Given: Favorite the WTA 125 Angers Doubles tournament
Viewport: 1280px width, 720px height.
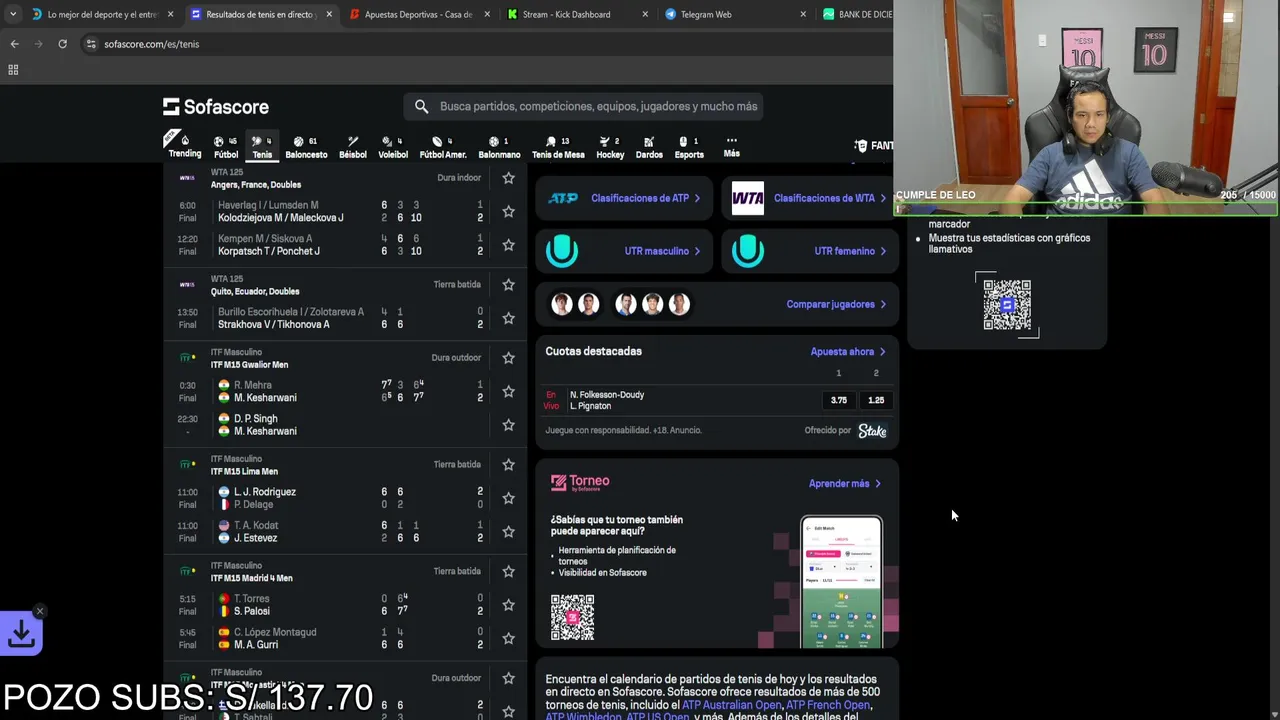Looking at the screenshot, I should click(x=508, y=178).
